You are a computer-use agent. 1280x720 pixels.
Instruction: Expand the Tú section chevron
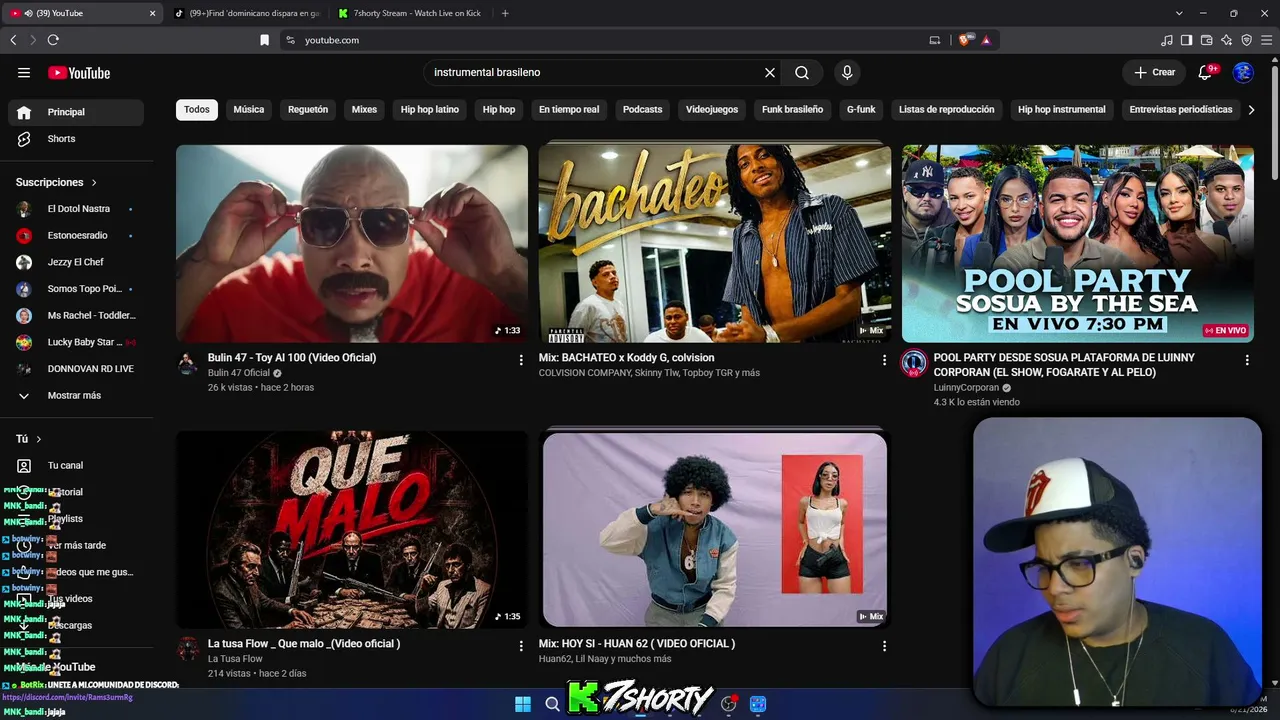(x=39, y=439)
